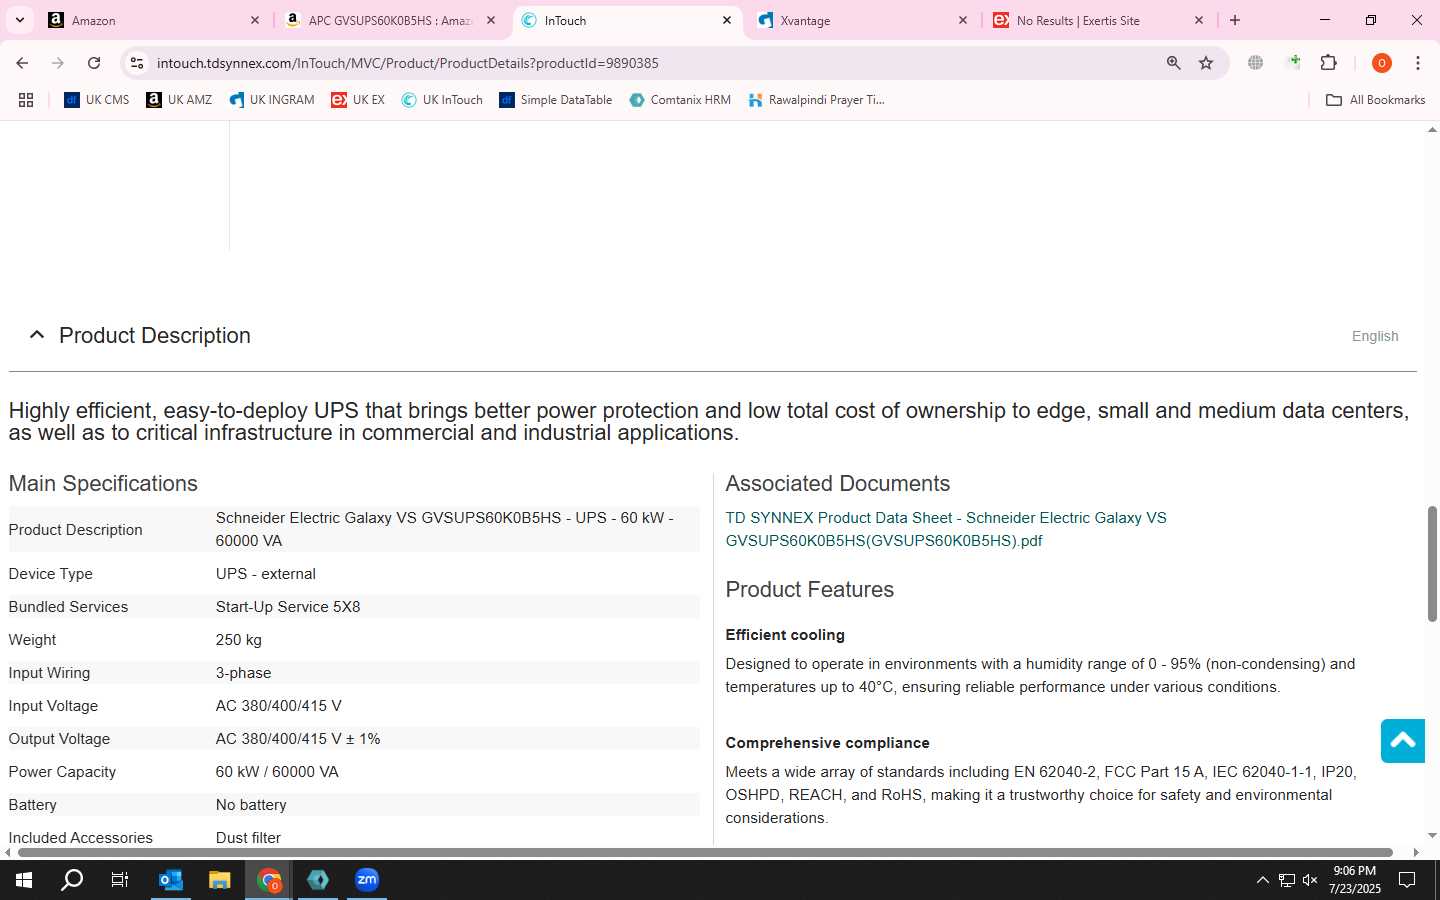Viewport: 1440px width, 900px height.
Task: Switch to the No Results Exertis Site tab
Action: pyautogui.click(x=1100, y=20)
